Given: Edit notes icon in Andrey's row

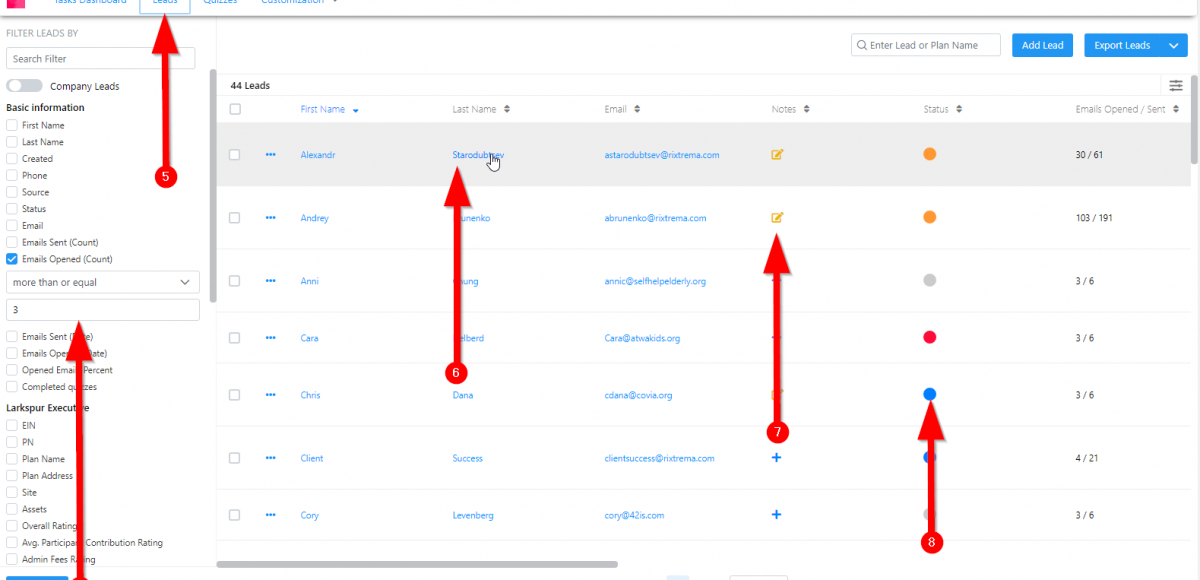Looking at the screenshot, I should pos(777,217).
